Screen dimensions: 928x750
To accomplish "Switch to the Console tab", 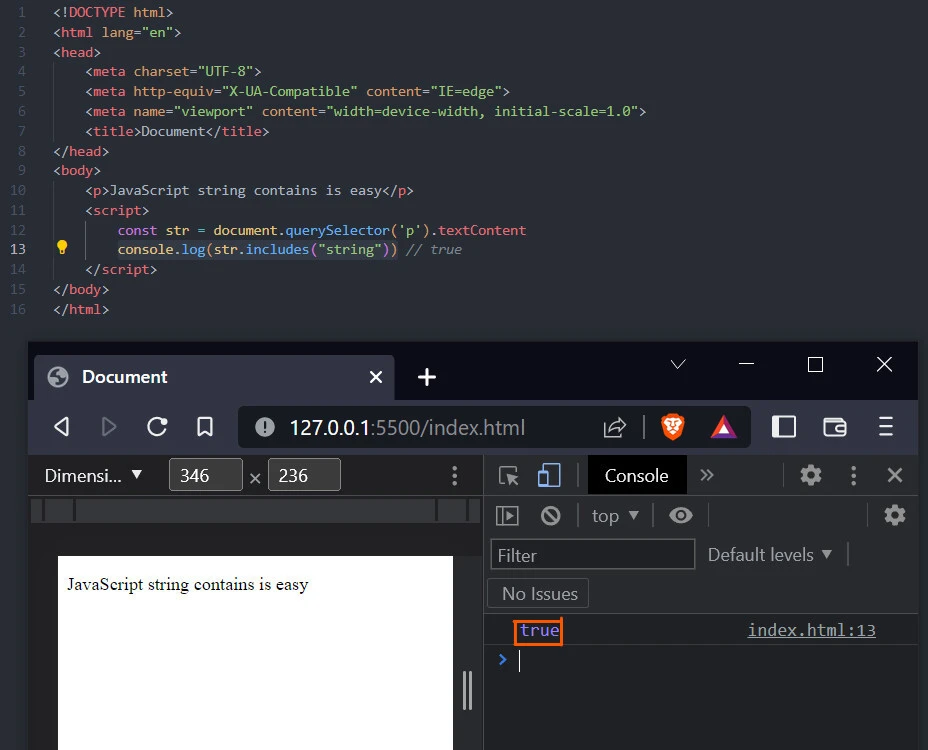I will click(x=636, y=475).
